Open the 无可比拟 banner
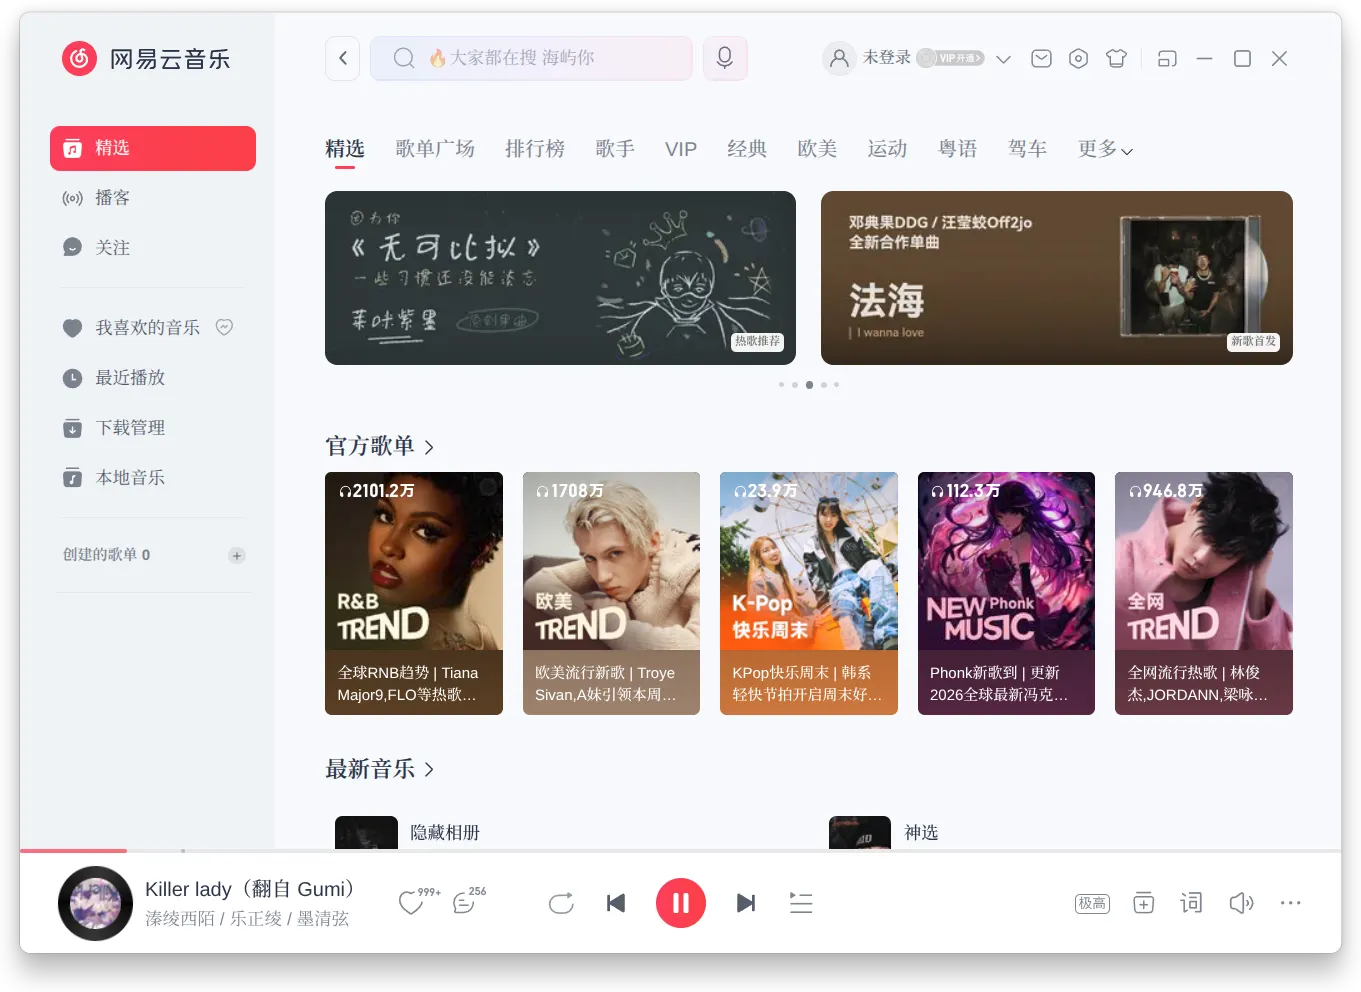1361x992 pixels. (560, 278)
